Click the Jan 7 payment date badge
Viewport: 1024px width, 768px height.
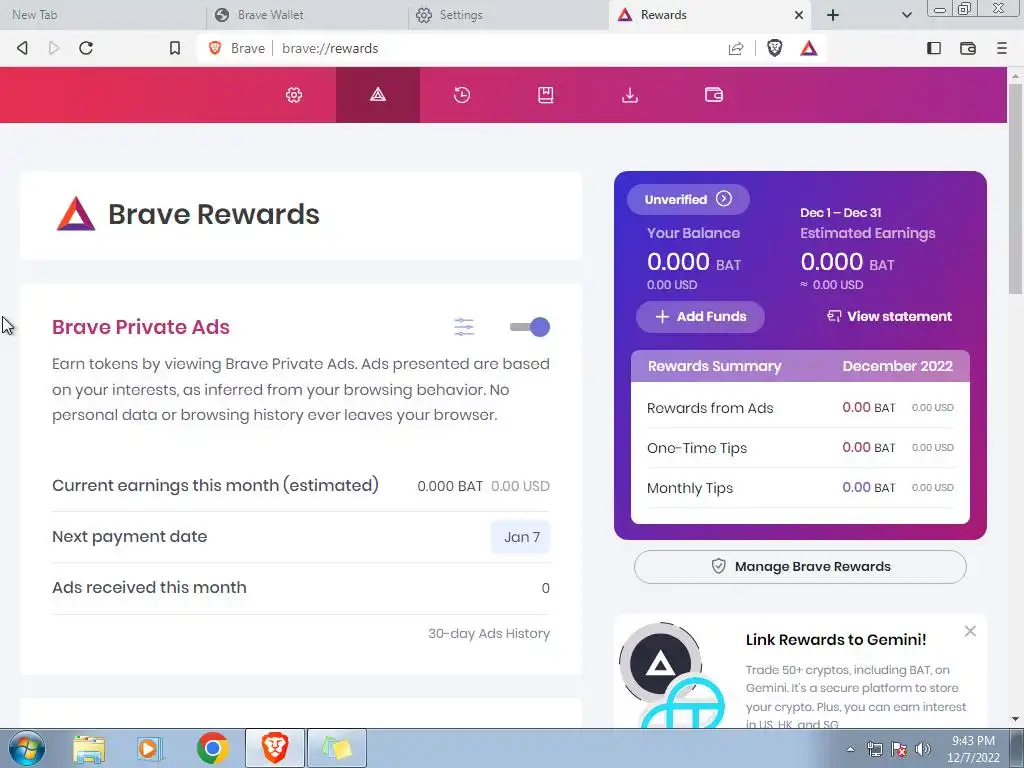tap(521, 537)
